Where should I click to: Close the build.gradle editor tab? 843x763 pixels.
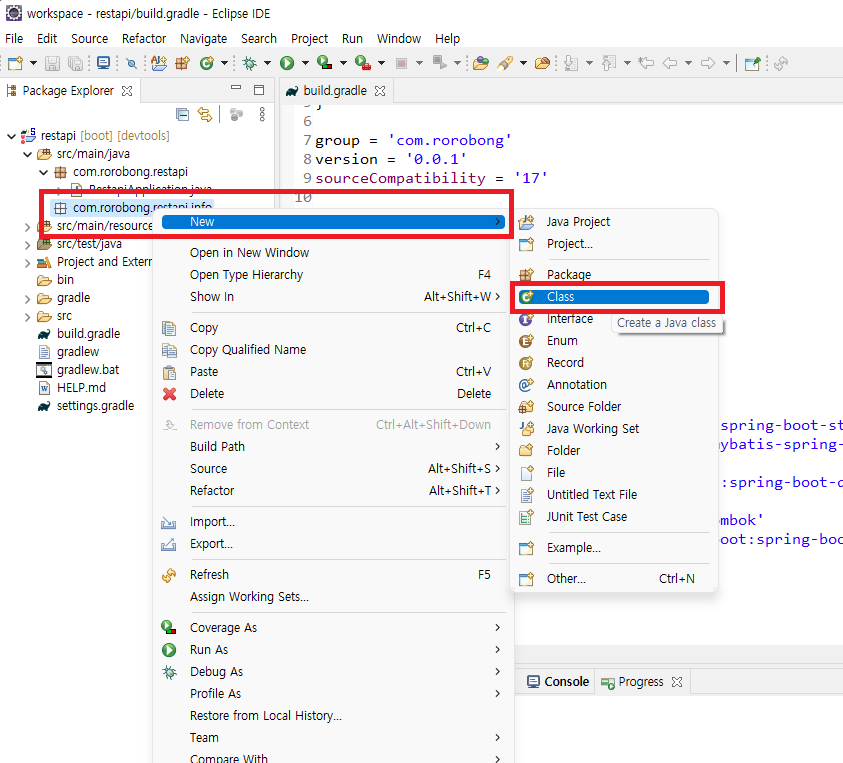coord(380,91)
